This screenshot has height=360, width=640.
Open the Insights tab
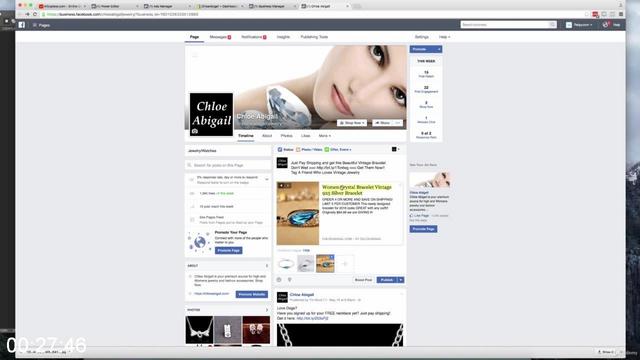click(283, 37)
